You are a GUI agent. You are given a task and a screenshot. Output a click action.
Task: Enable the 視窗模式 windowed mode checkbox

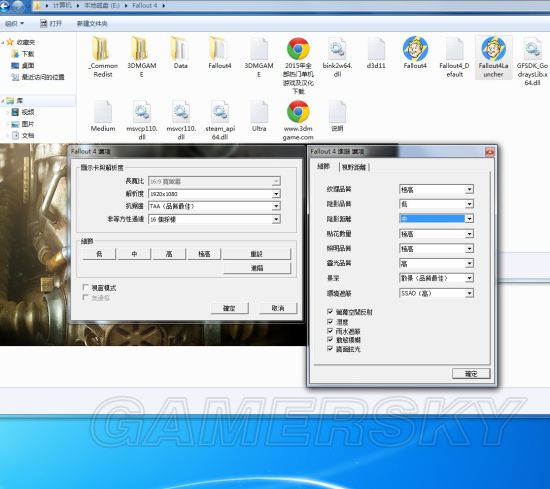86,288
